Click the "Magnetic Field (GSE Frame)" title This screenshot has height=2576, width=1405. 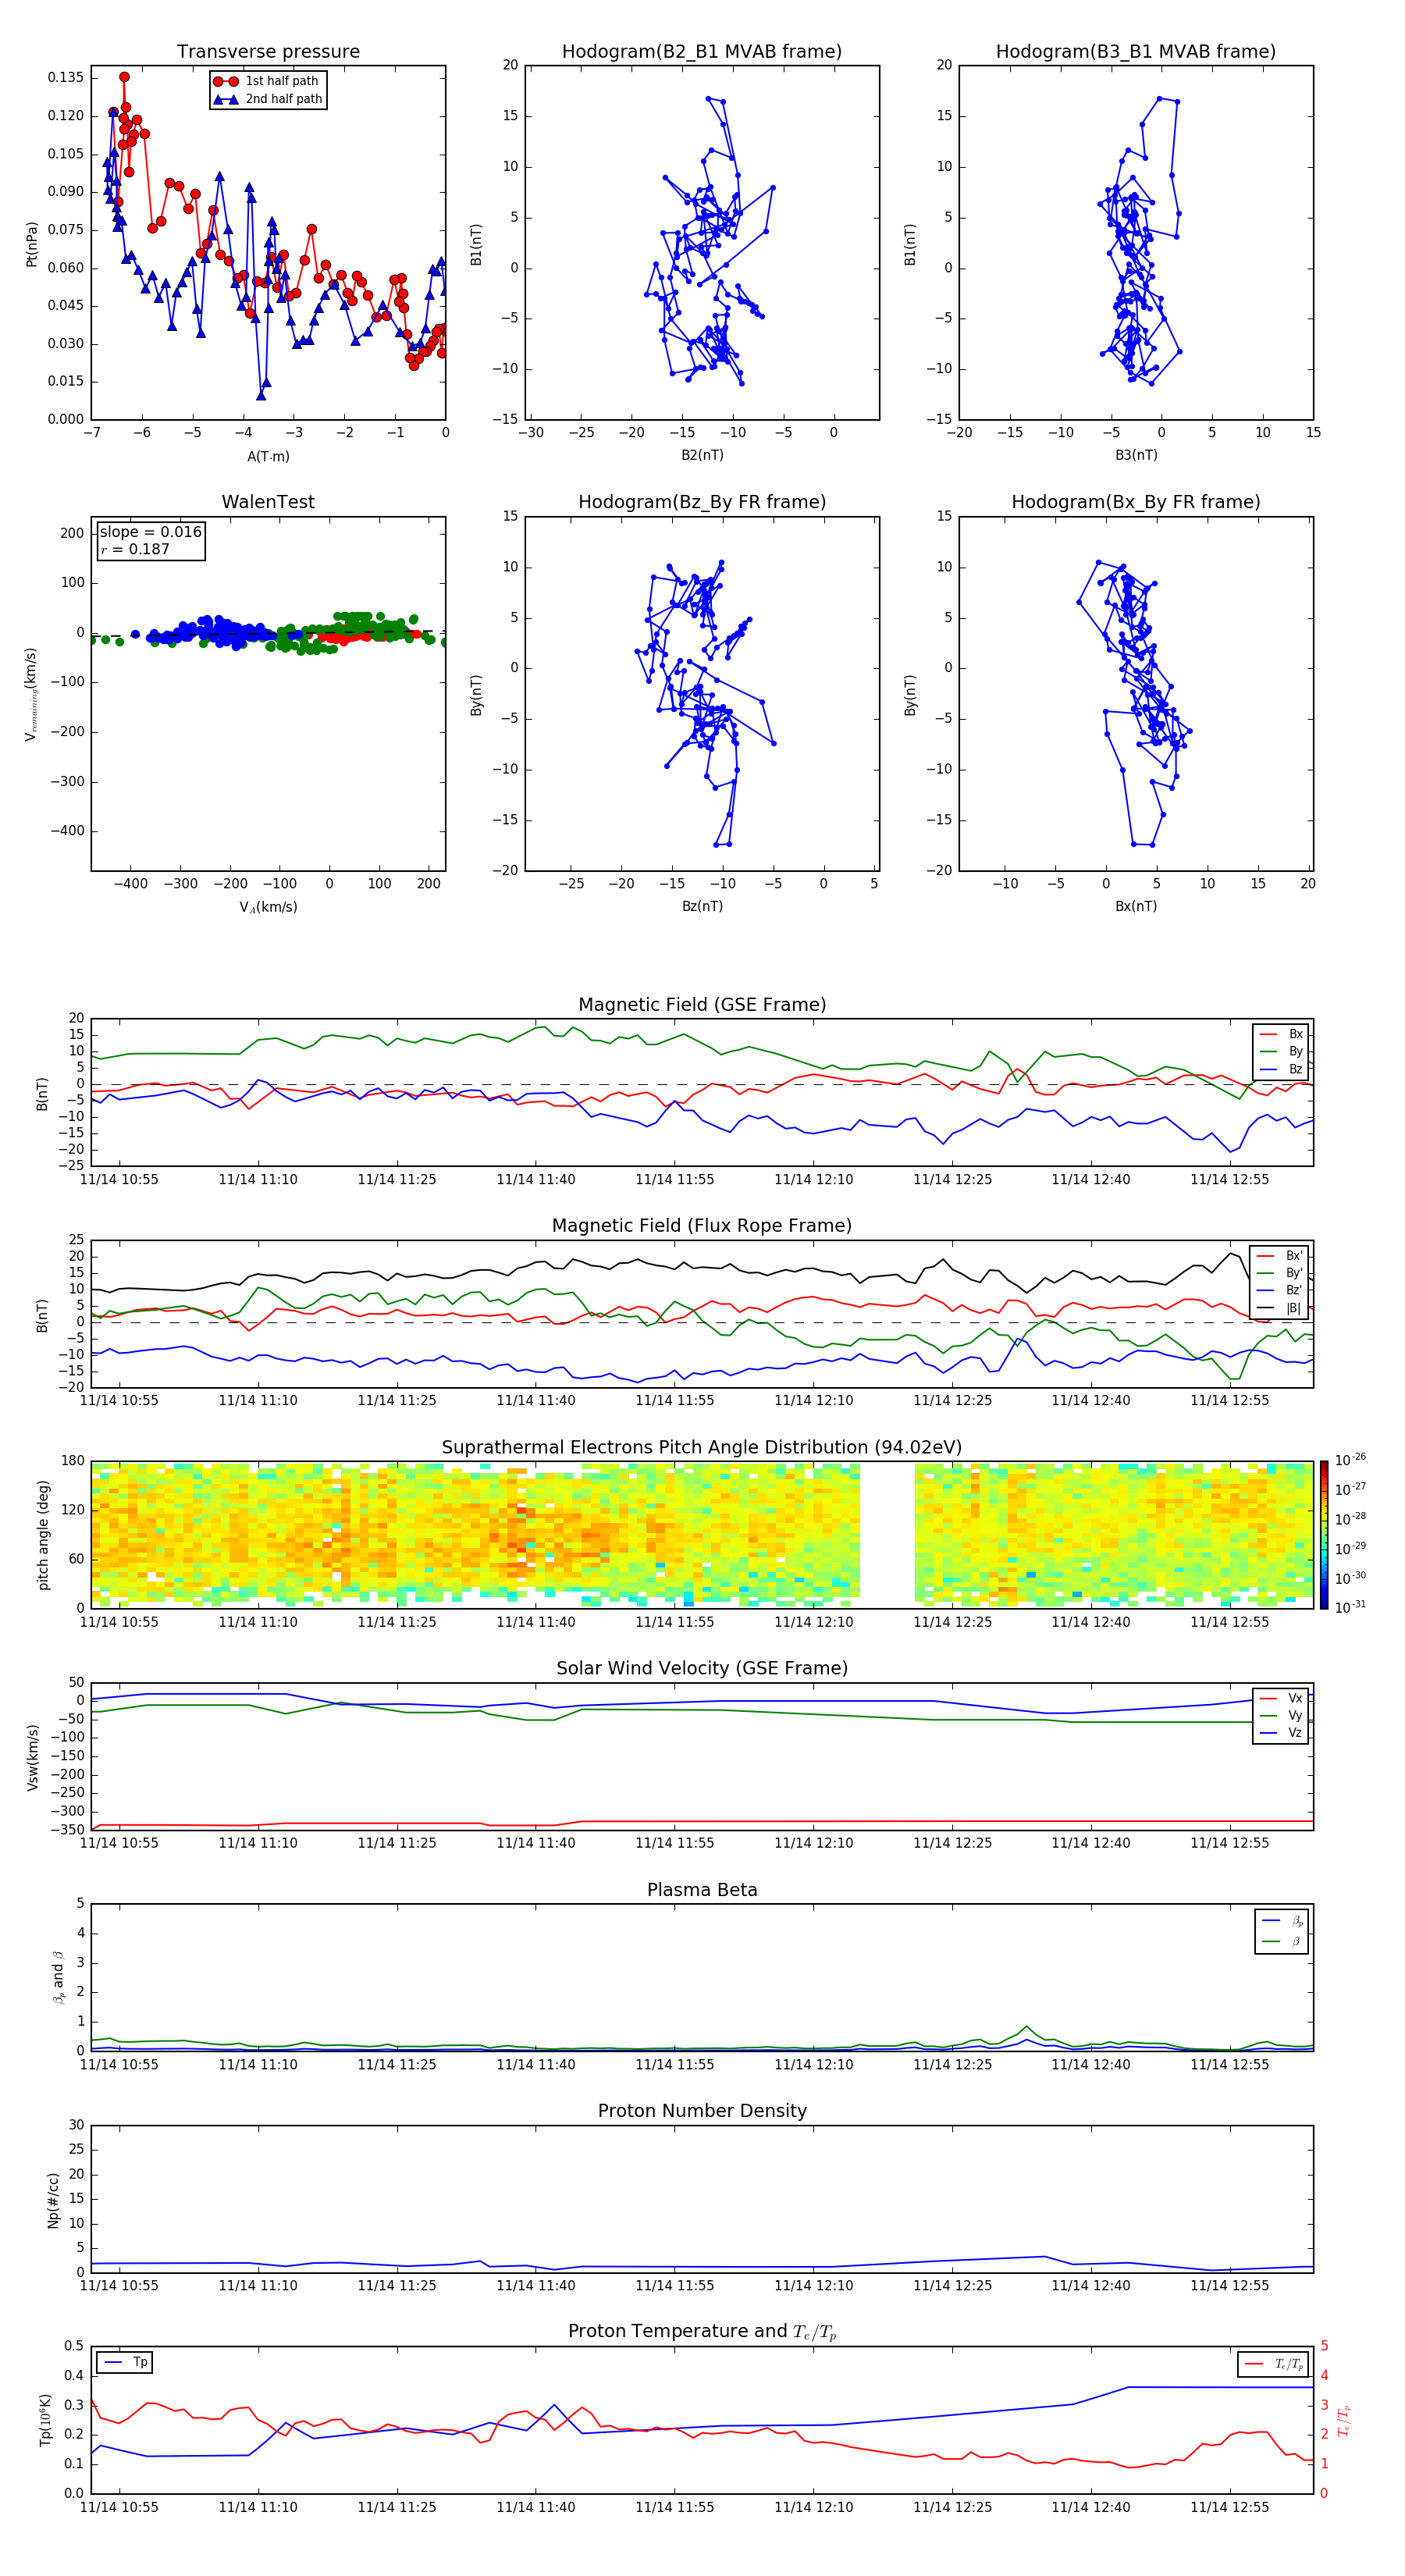(x=702, y=1005)
